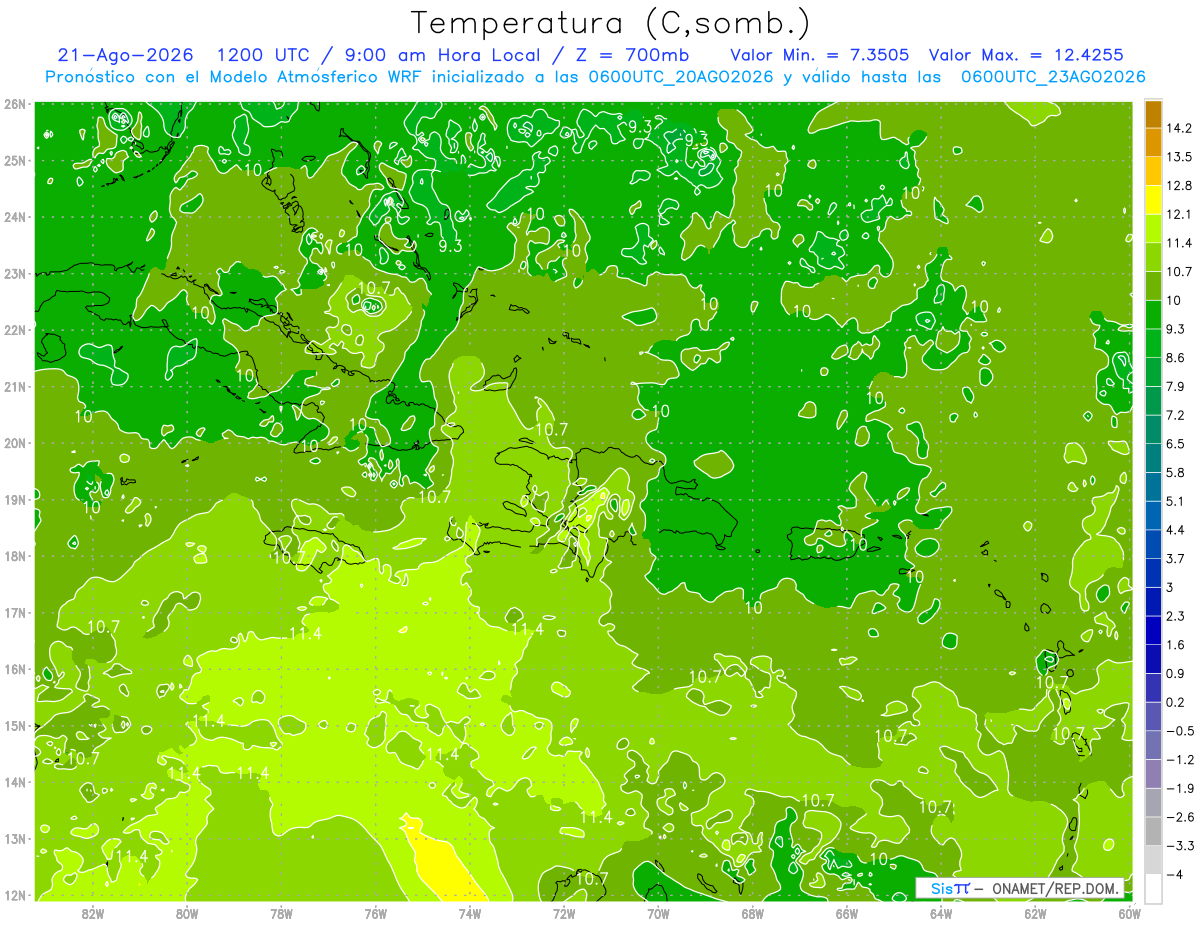Image resolution: width=1200 pixels, height=927 pixels.
Task: Click the '12N' latitude axis label
Action: pos(15,895)
